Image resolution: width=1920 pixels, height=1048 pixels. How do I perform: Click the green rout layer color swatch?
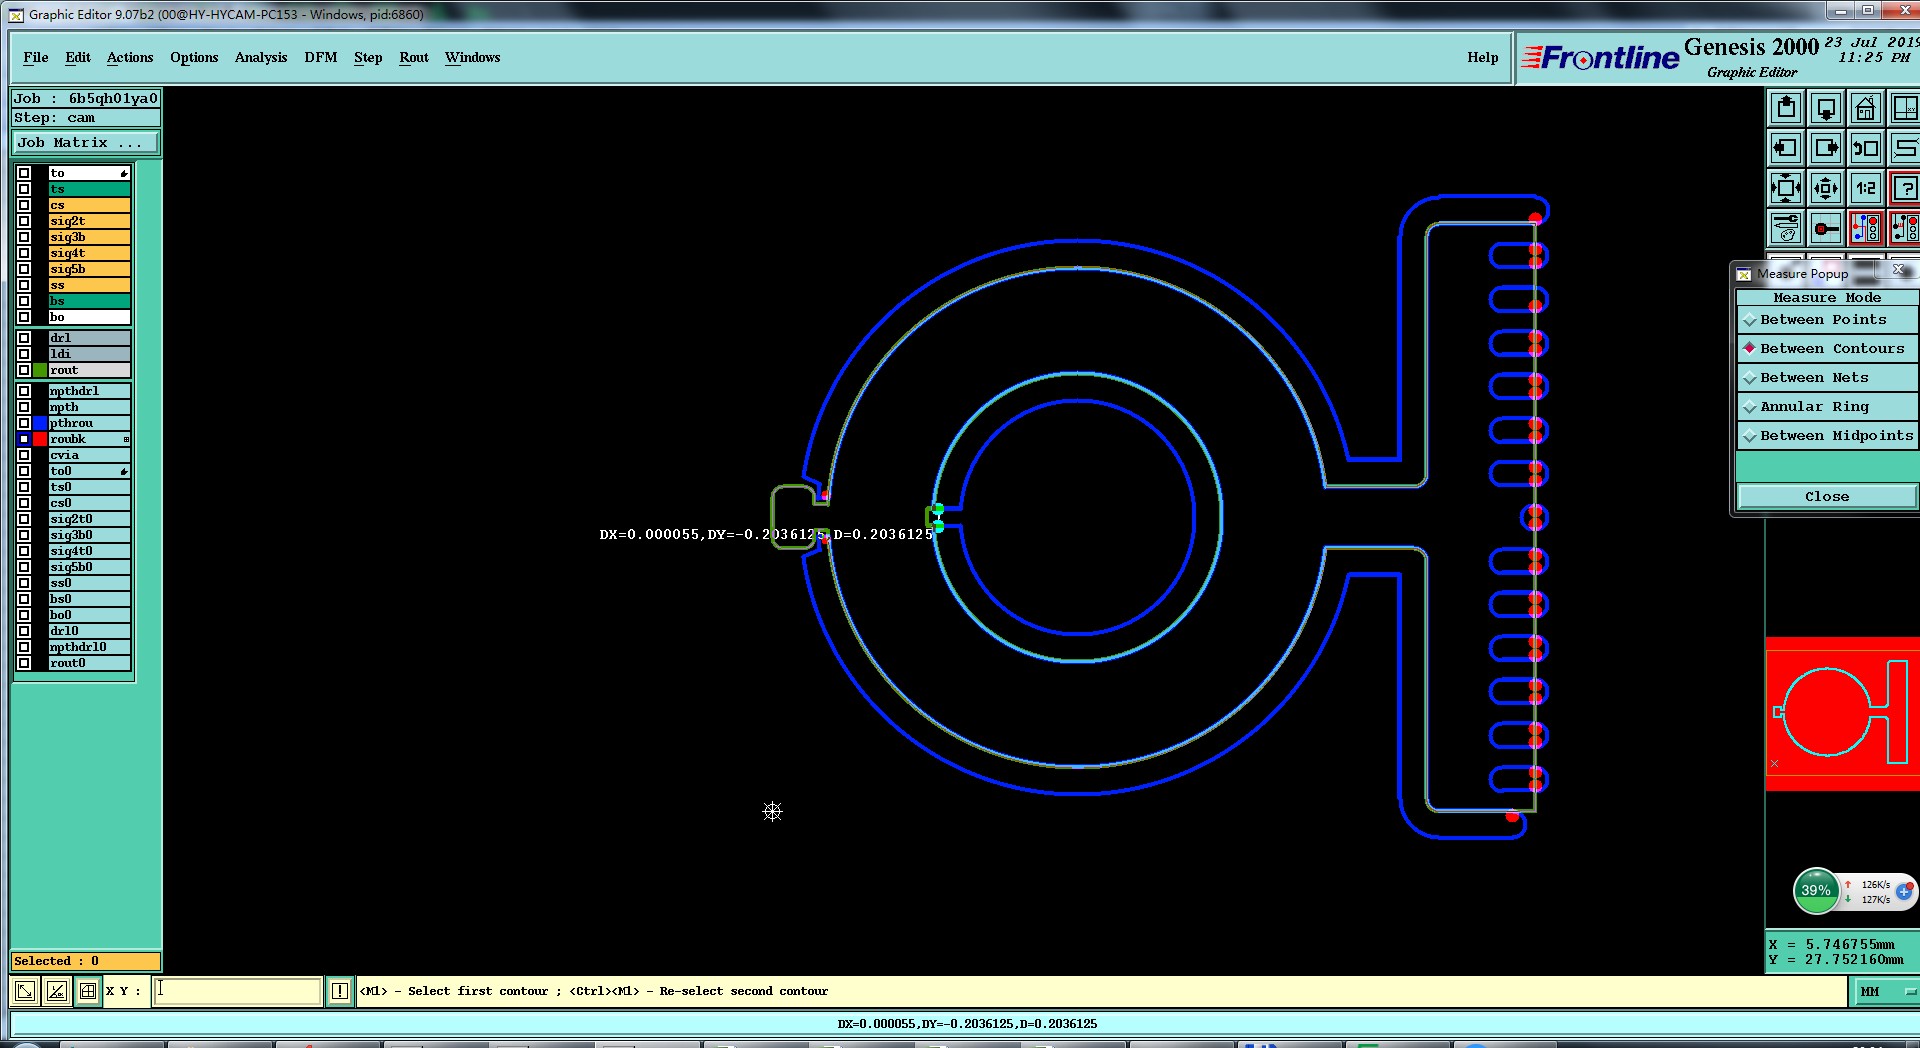click(x=40, y=370)
